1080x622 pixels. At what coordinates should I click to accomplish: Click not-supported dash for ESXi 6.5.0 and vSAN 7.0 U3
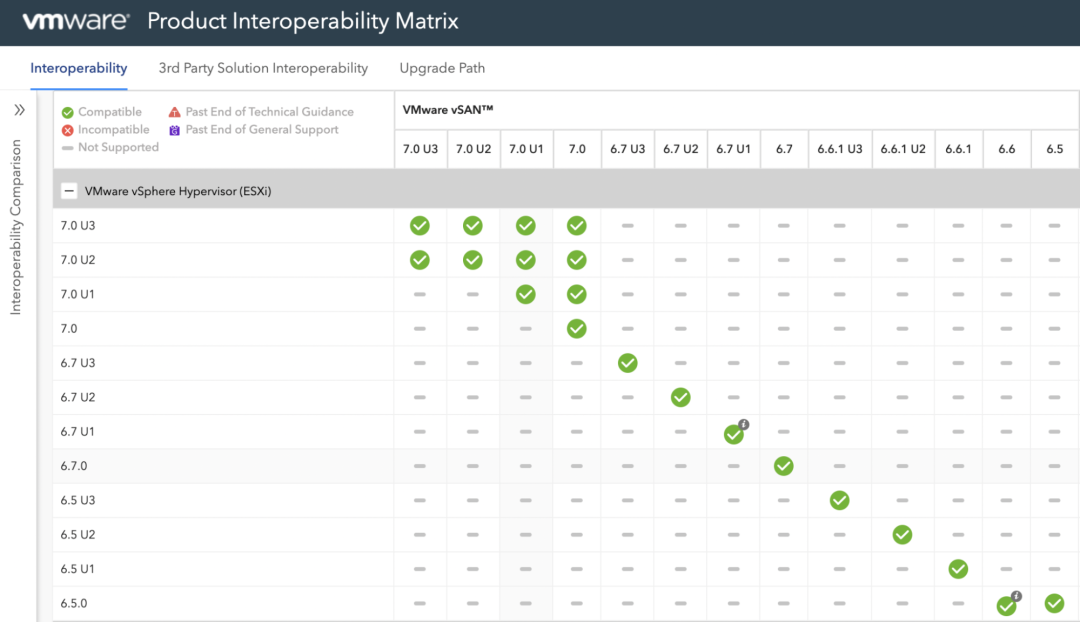(419, 603)
